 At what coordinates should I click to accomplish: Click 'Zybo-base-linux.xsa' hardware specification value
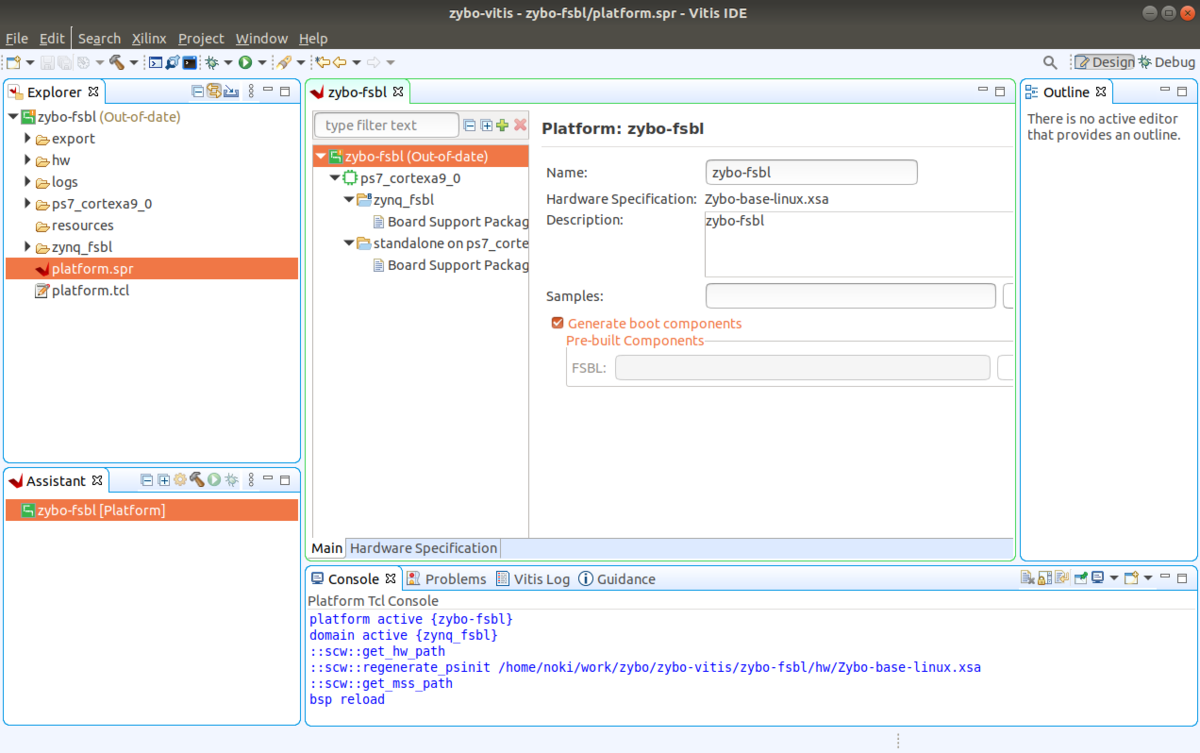766,199
